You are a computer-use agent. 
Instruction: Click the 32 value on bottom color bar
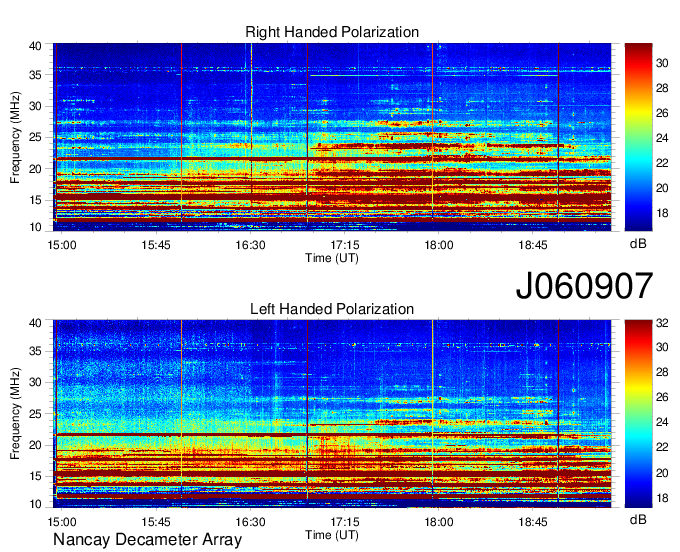(x=662, y=323)
